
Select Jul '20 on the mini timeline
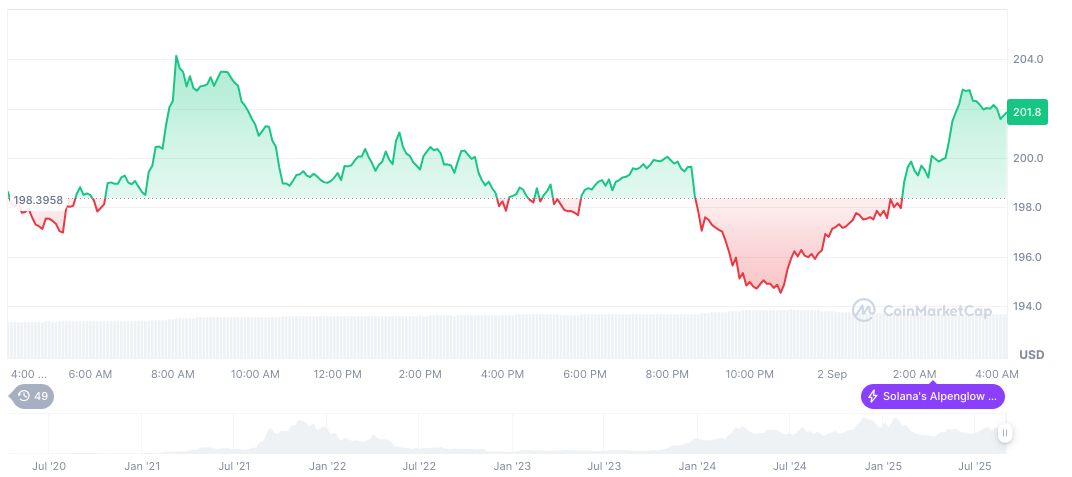coord(48,466)
